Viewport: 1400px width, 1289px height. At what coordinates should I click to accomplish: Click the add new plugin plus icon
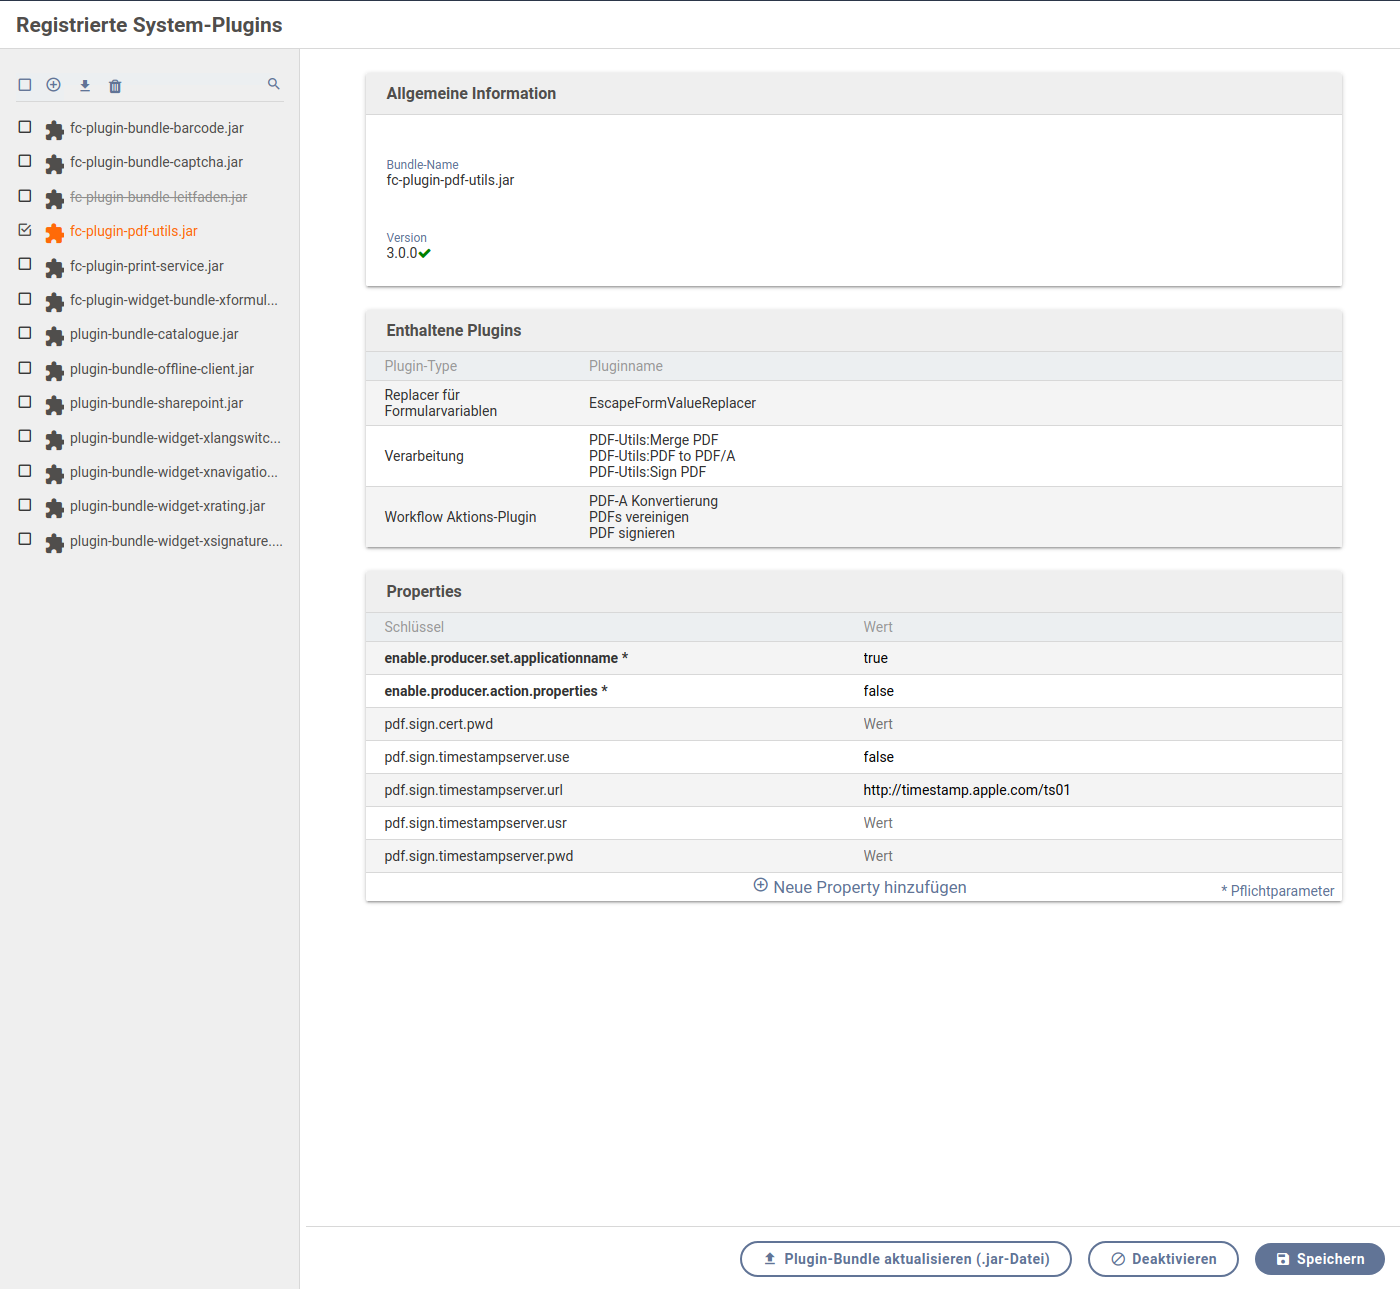(54, 85)
